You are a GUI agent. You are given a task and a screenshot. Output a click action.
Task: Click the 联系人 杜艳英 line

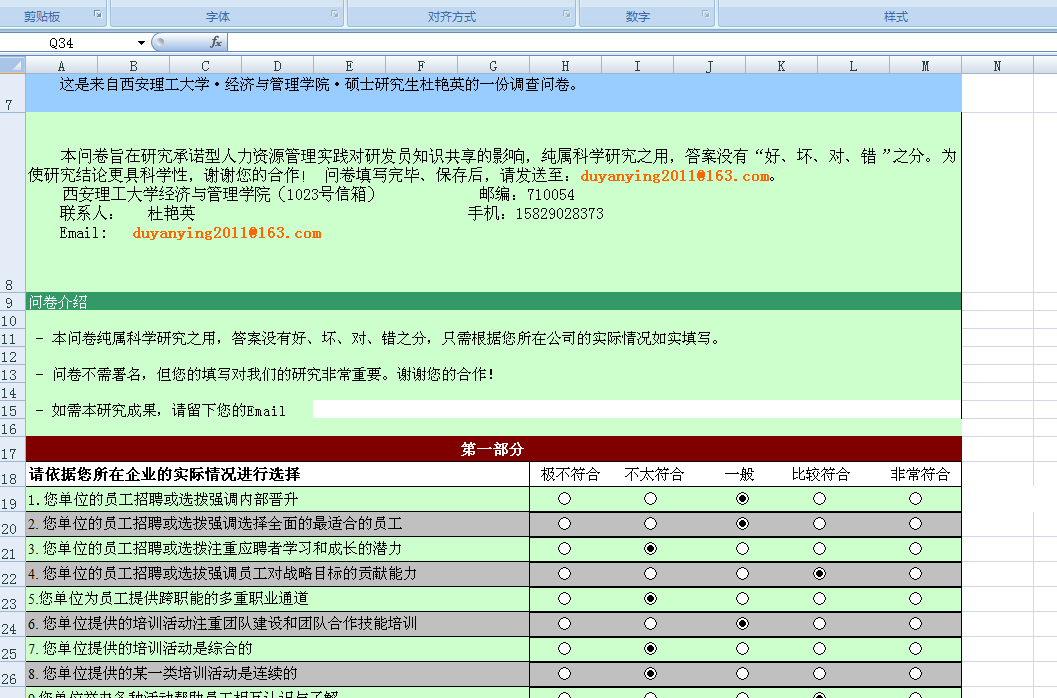127,214
